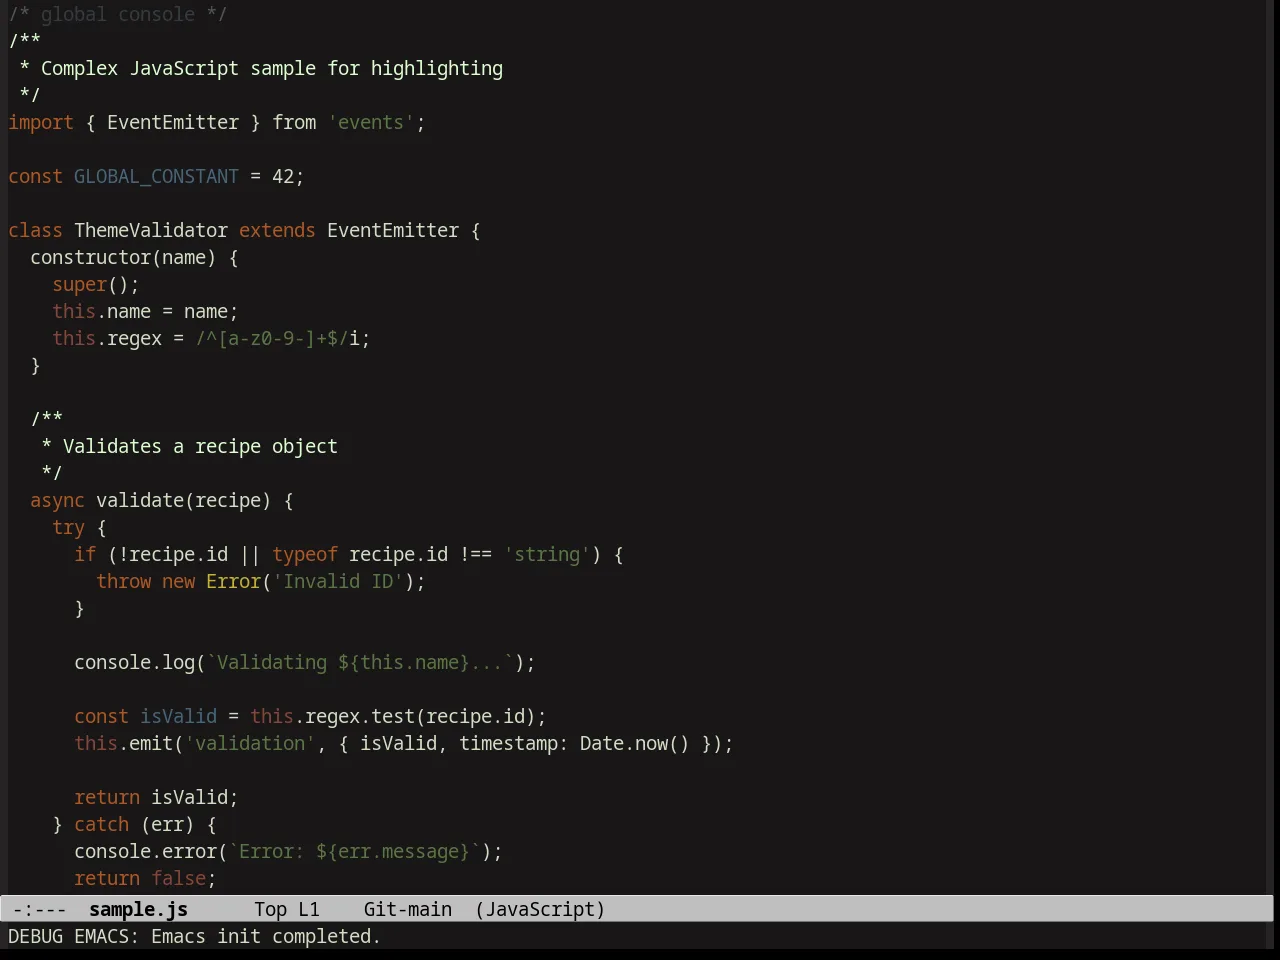Click 'Date.now()' call
The image size is (1280, 960).
coord(635,743)
